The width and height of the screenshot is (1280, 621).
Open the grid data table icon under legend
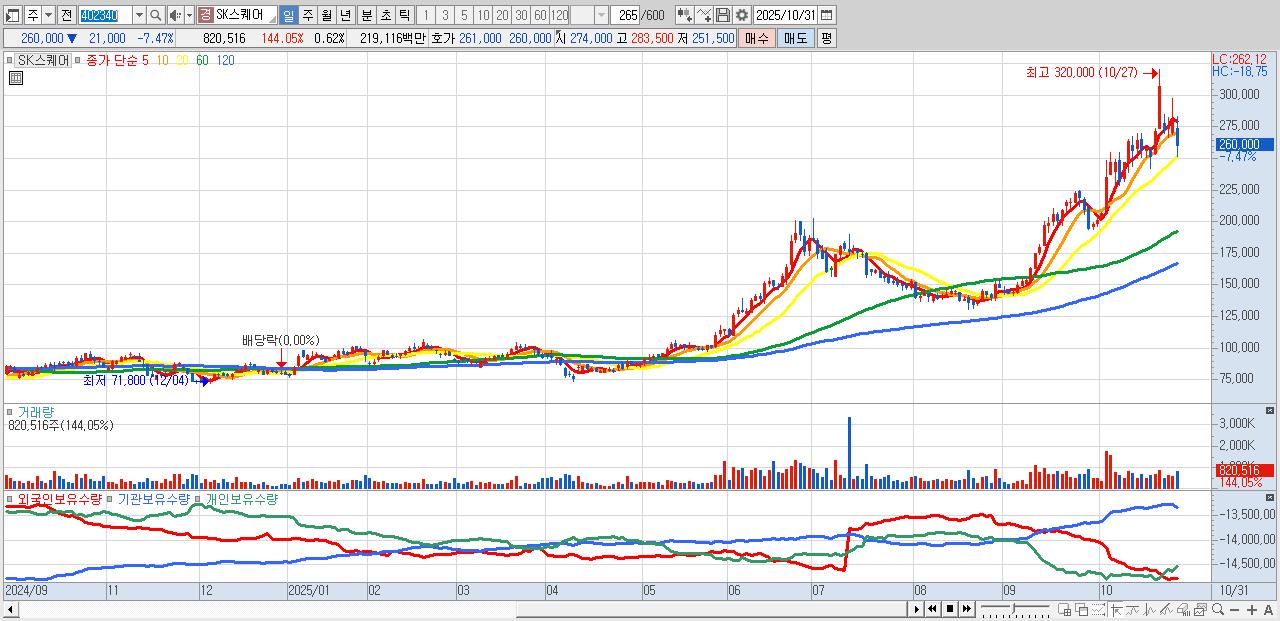click(x=16, y=78)
